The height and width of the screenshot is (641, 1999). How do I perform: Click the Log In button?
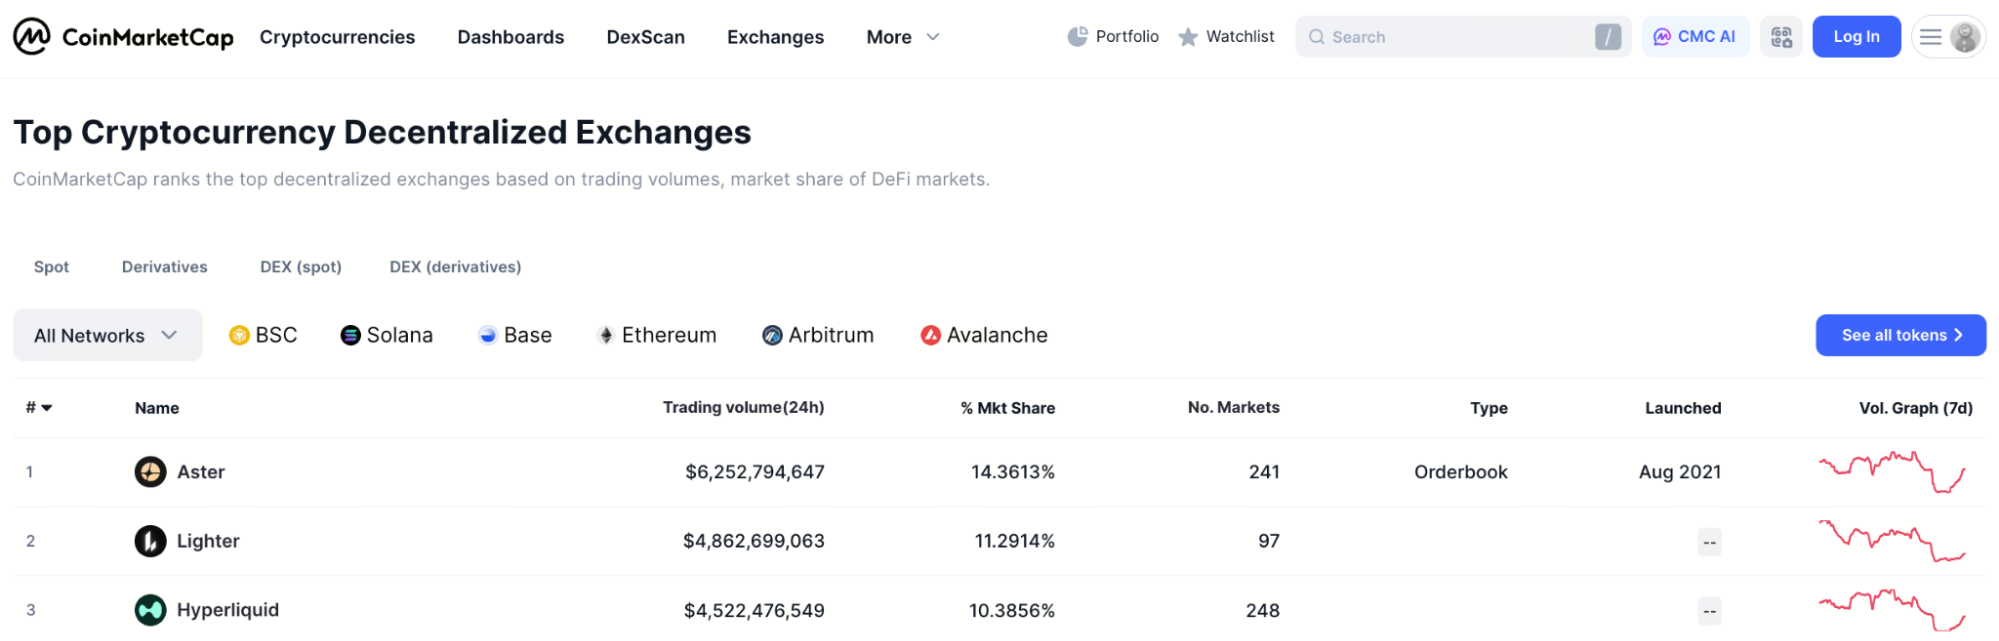tap(1856, 37)
